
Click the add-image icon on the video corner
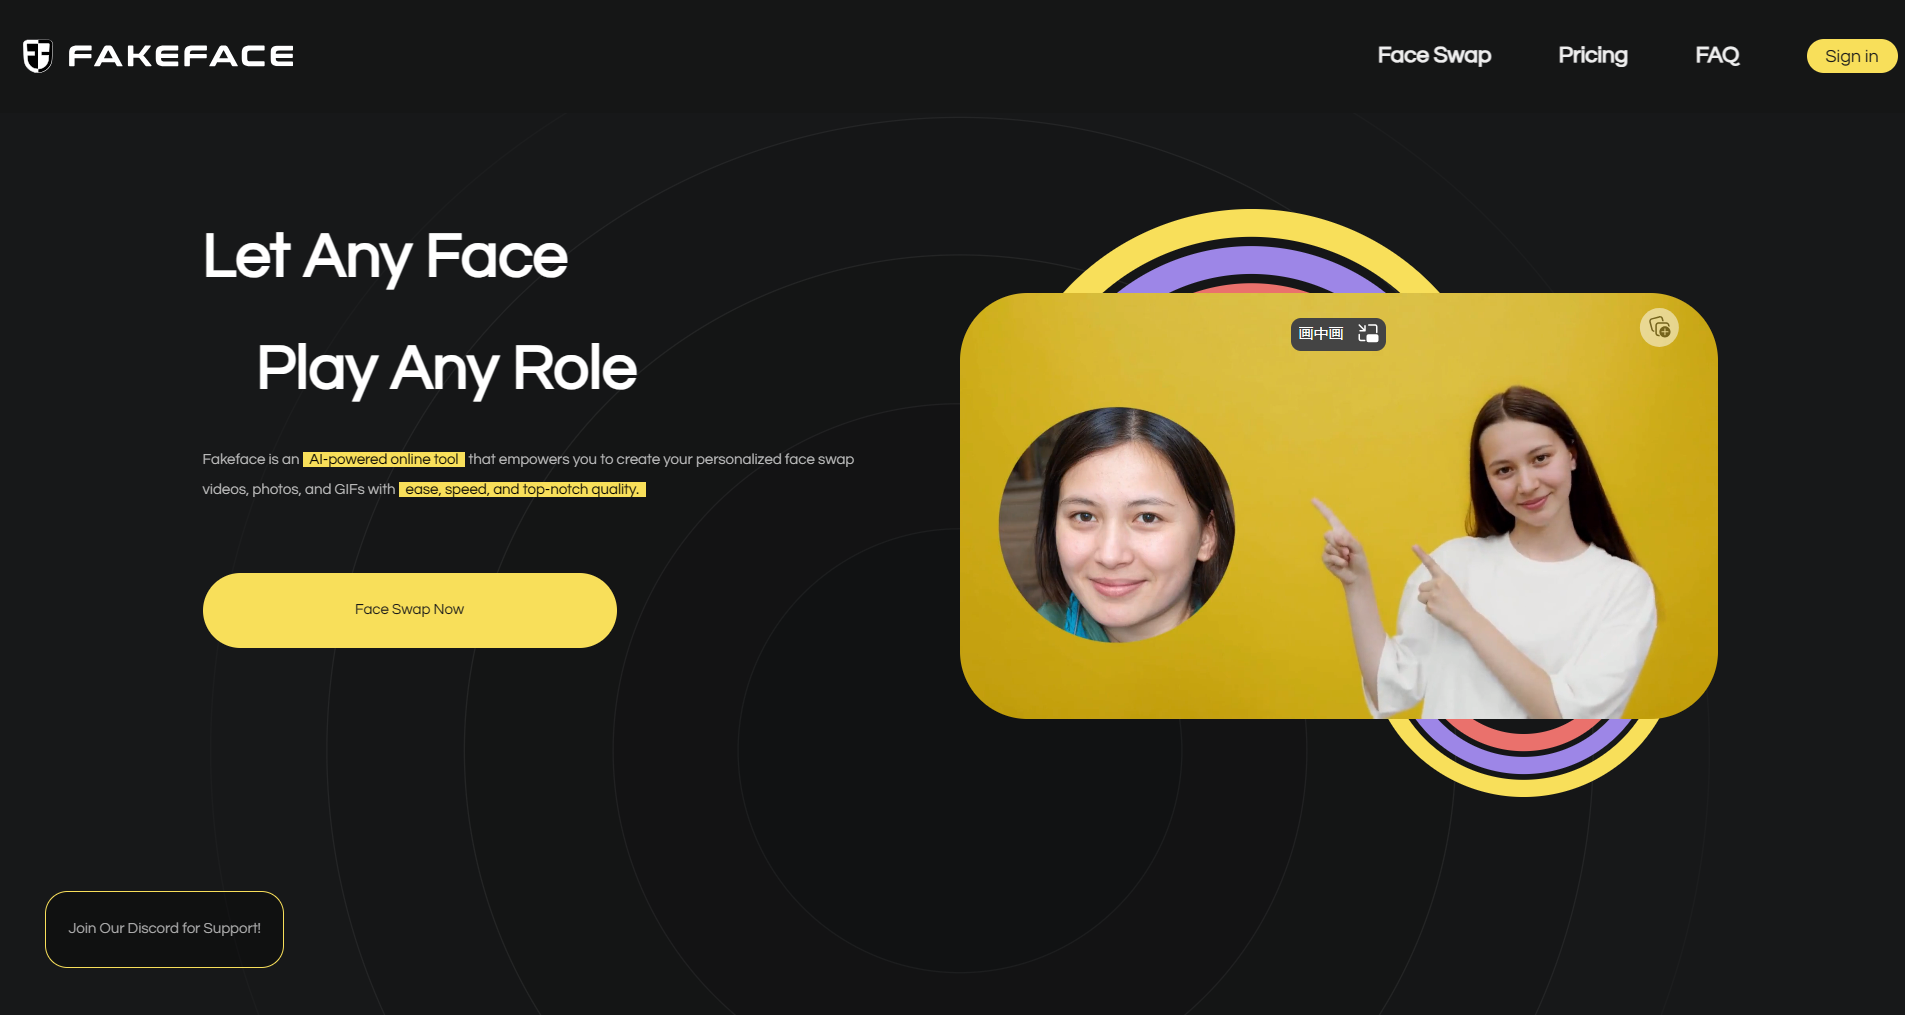(x=1659, y=328)
